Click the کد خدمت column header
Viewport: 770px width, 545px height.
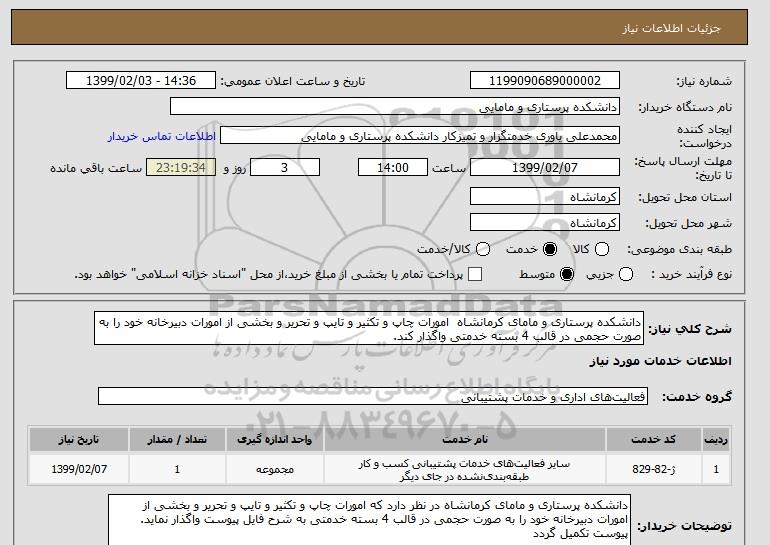(654, 439)
